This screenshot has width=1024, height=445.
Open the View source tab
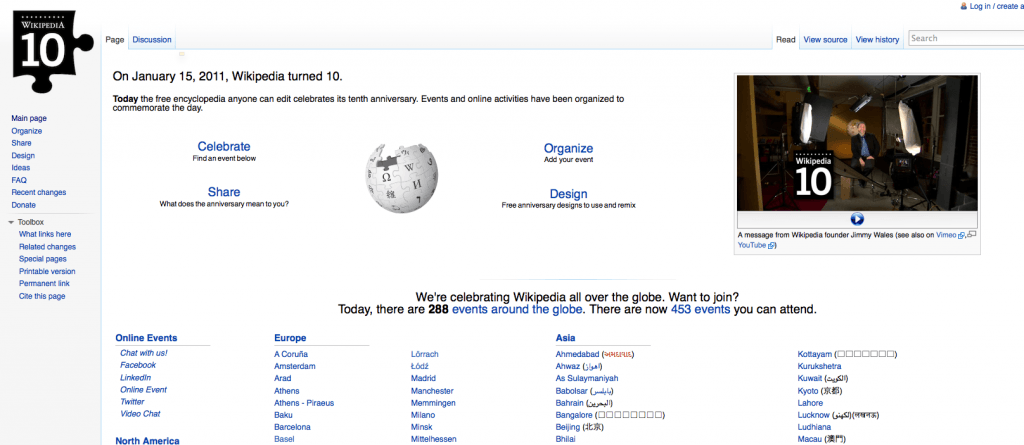tap(825, 40)
